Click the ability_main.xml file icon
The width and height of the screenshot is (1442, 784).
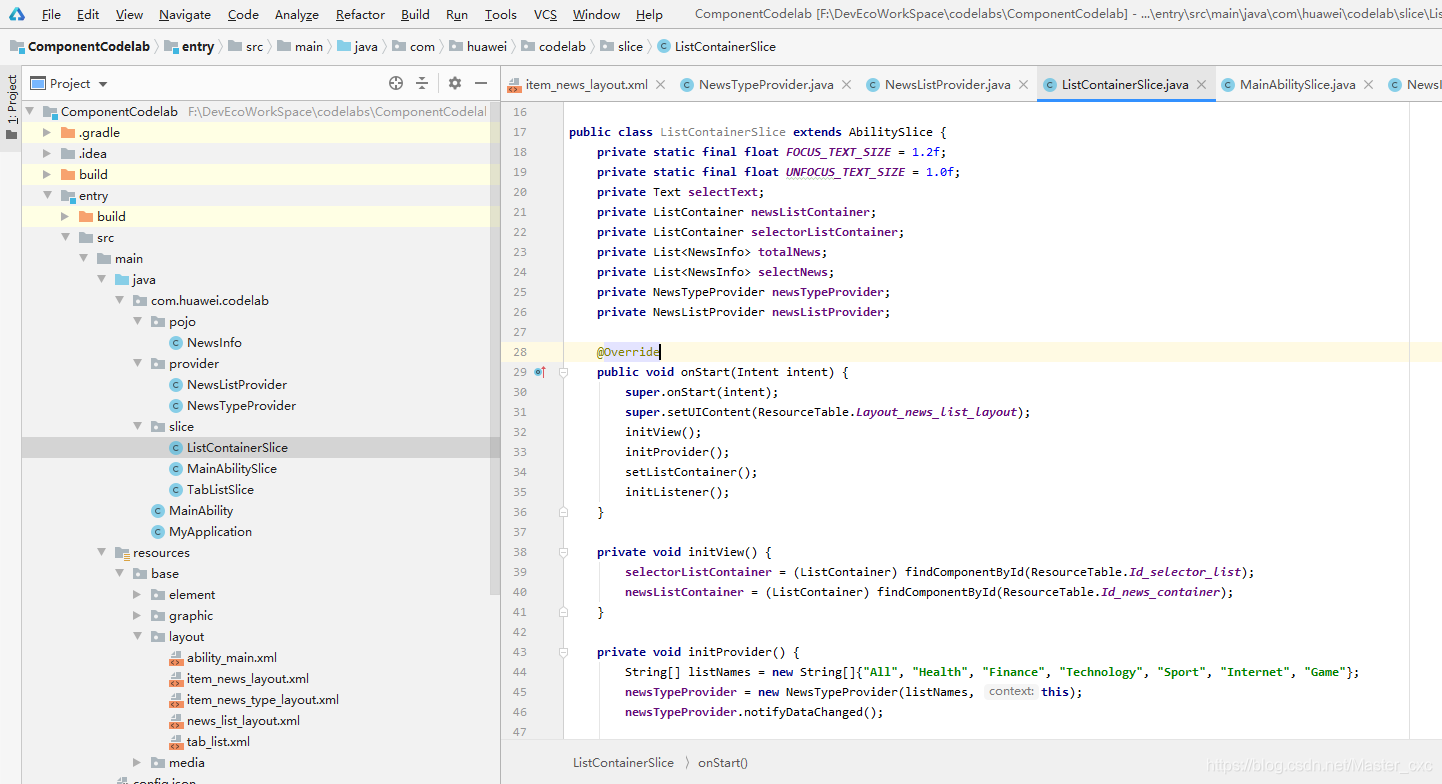click(176, 658)
